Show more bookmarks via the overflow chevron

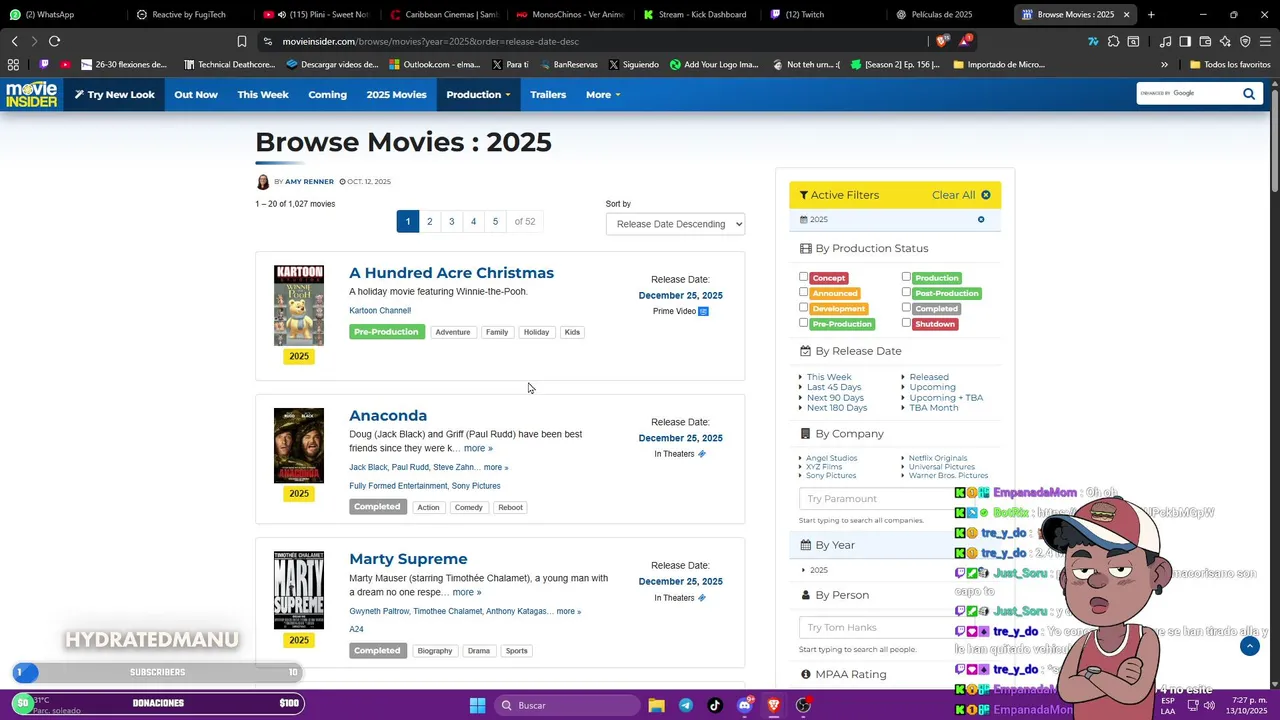pyautogui.click(x=1164, y=64)
